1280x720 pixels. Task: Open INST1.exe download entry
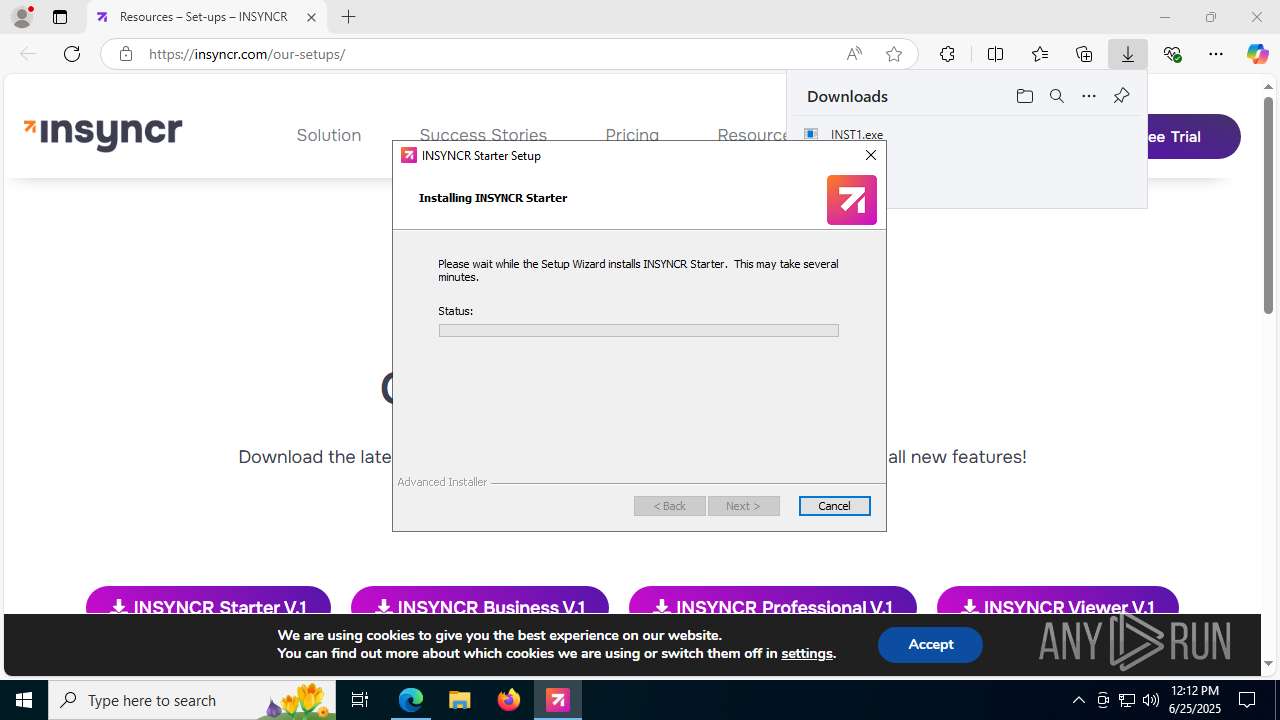[856, 134]
